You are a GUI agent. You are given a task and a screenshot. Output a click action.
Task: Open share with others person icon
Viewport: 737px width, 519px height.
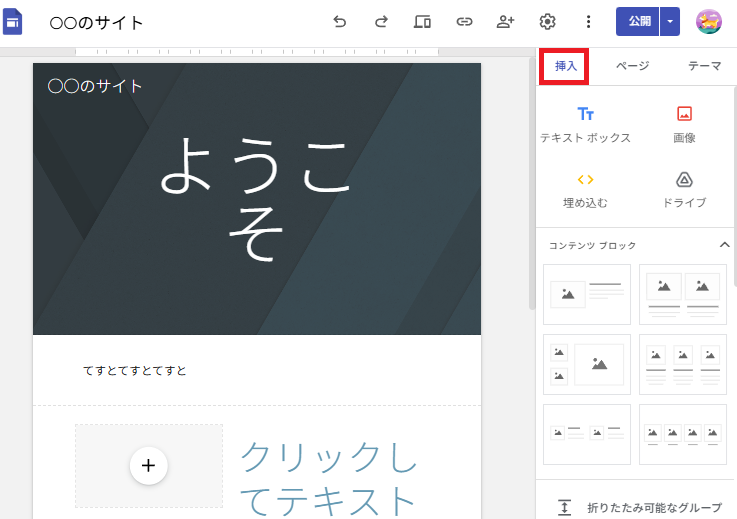click(x=505, y=22)
